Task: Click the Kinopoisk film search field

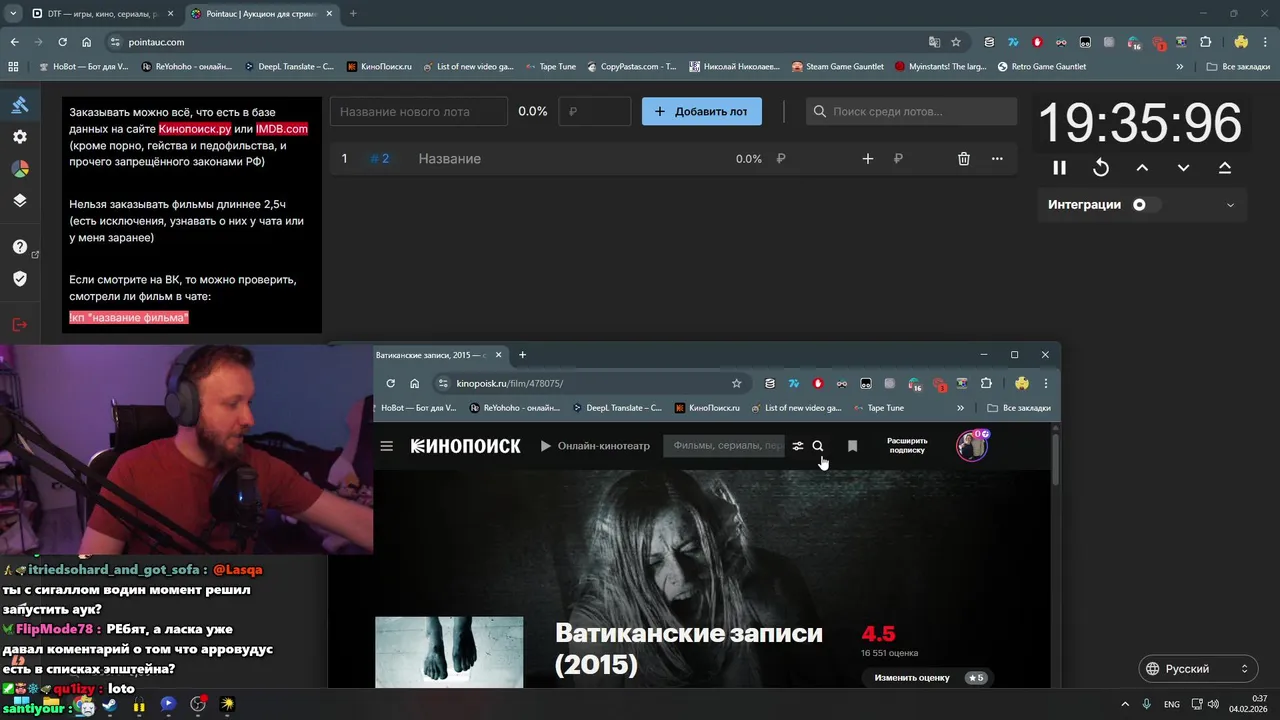Action: pos(725,446)
